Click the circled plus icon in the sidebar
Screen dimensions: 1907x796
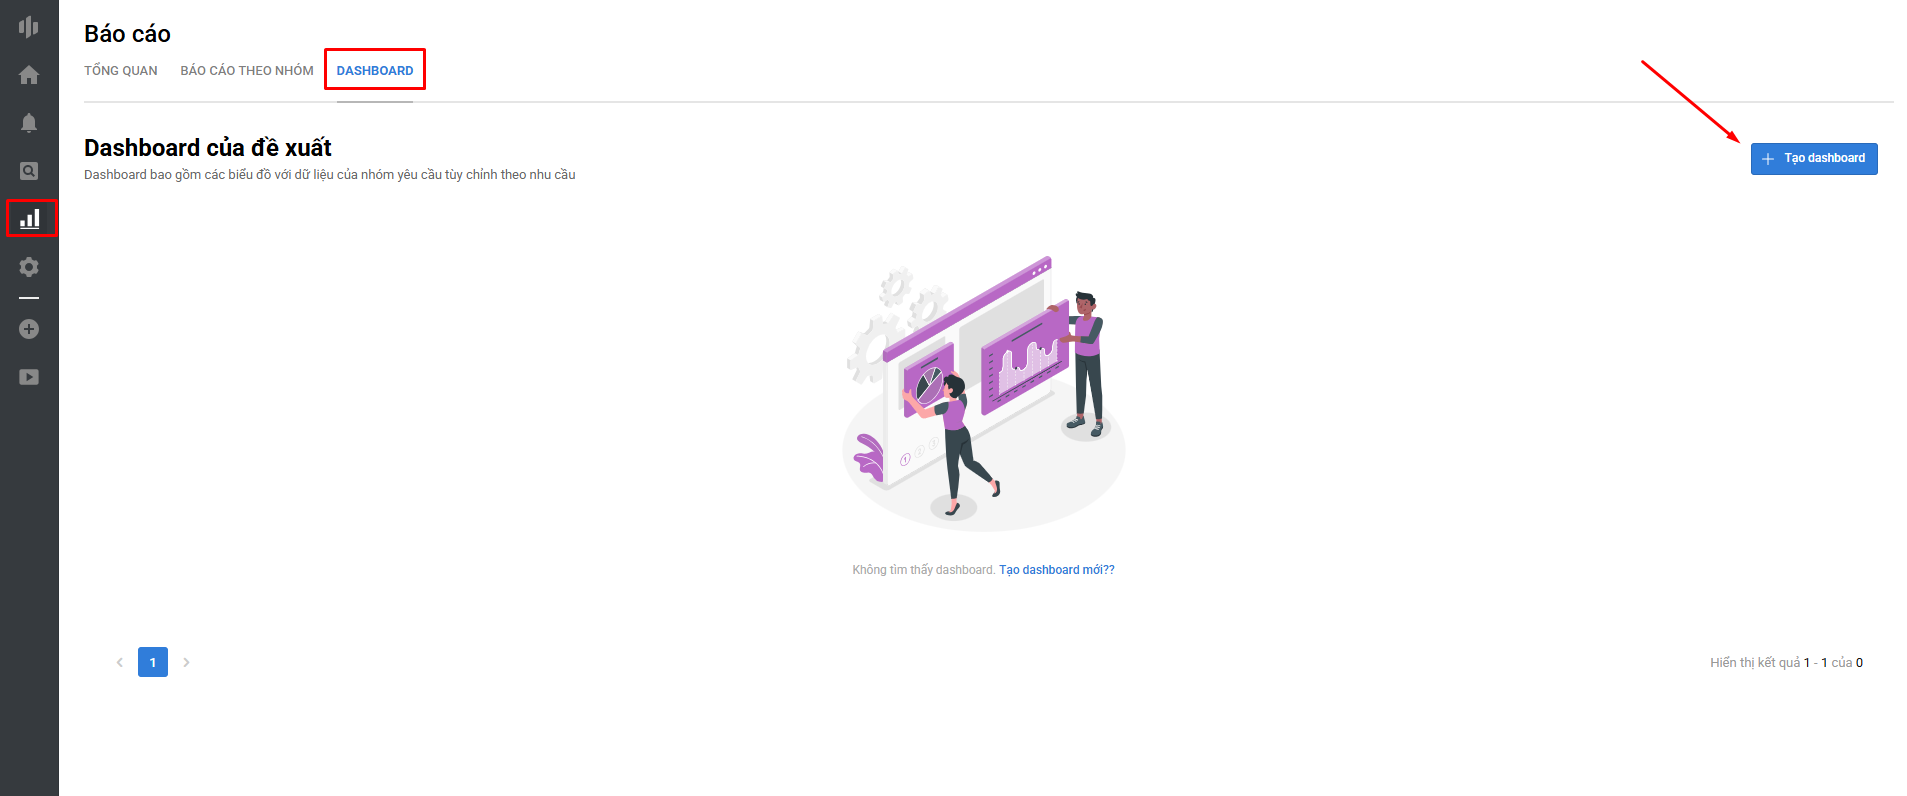point(29,329)
